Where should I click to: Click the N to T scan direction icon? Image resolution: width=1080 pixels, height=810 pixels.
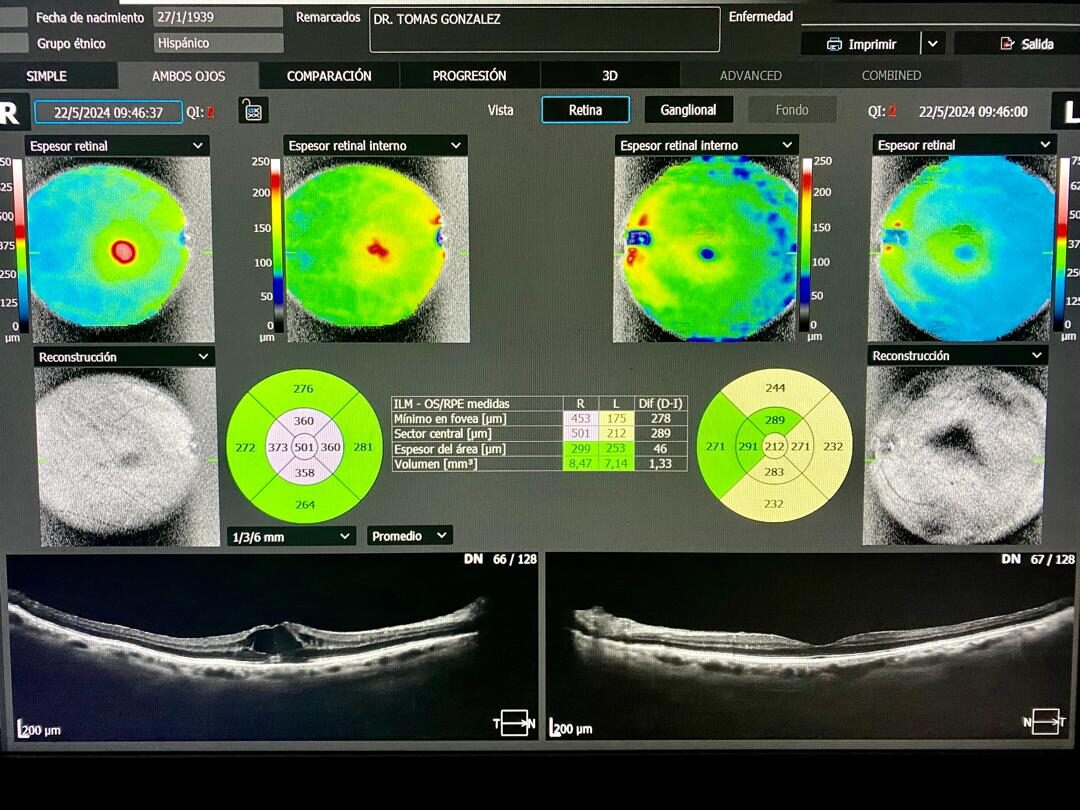tap(1045, 721)
